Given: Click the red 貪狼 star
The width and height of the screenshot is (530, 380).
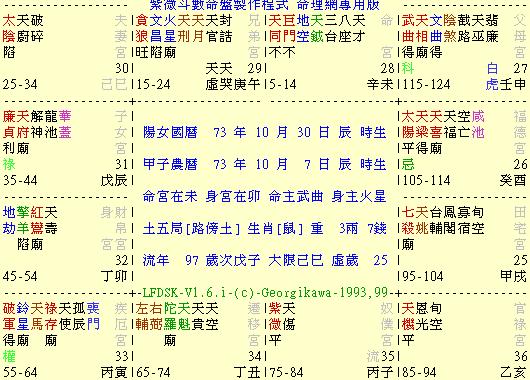Looking at the screenshot, I should [142, 28].
